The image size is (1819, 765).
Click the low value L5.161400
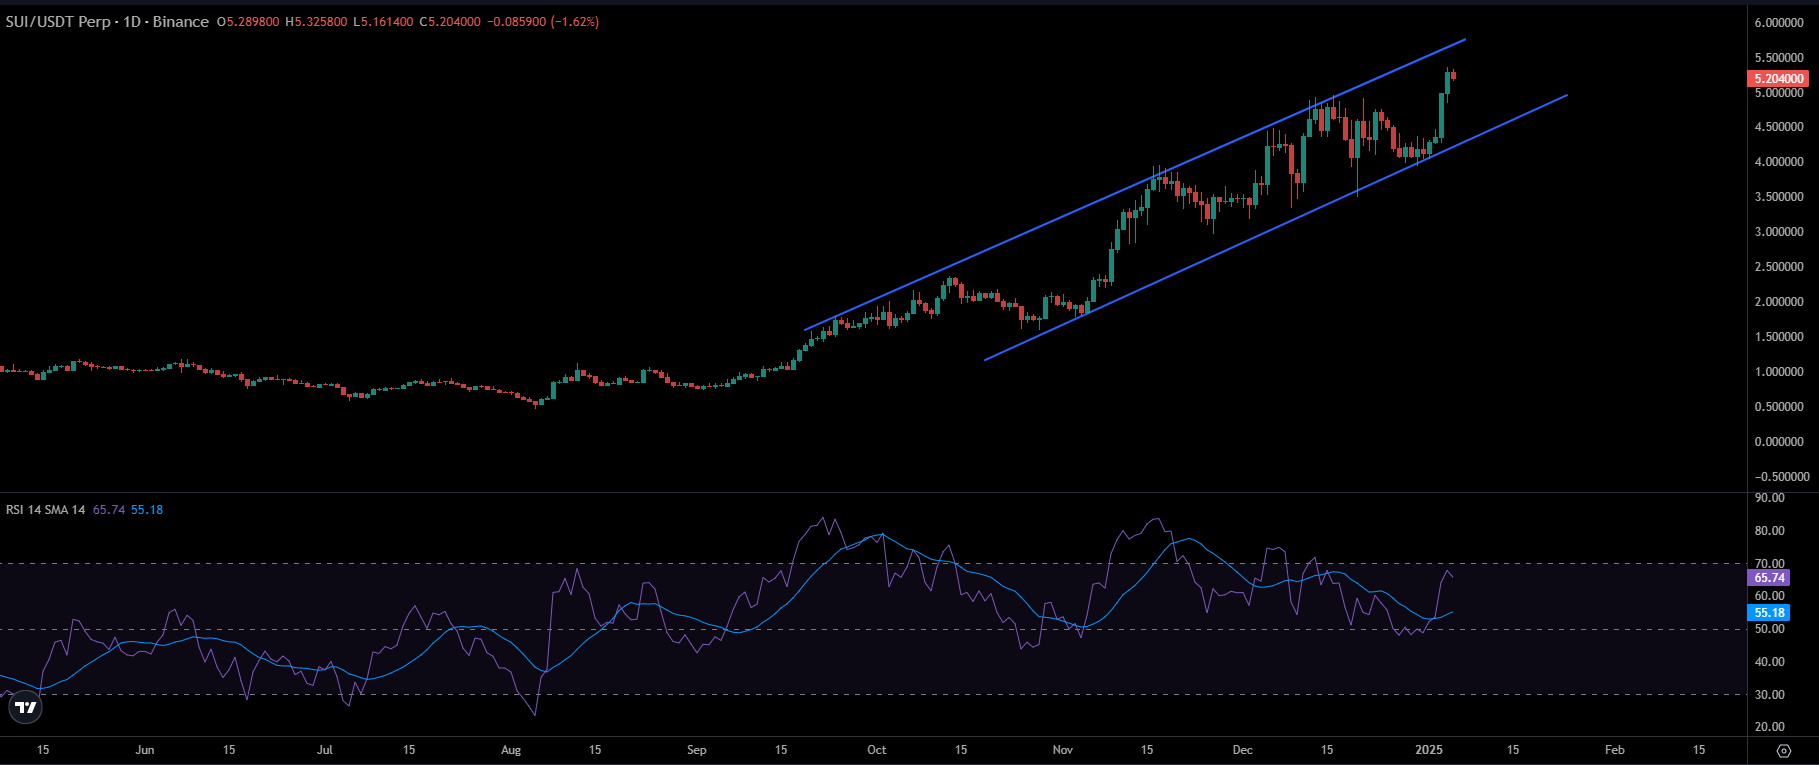pos(383,21)
